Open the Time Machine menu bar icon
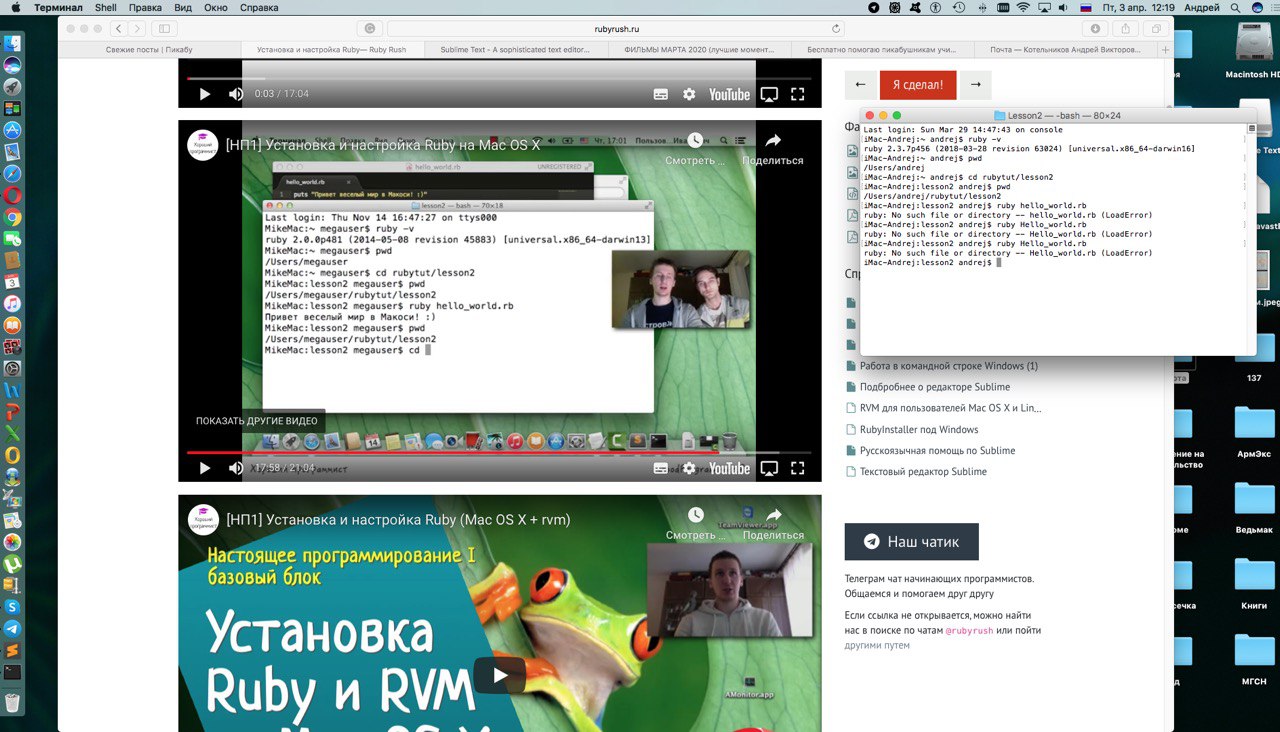The height and width of the screenshot is (732, 1280). (x=959, y=7)
